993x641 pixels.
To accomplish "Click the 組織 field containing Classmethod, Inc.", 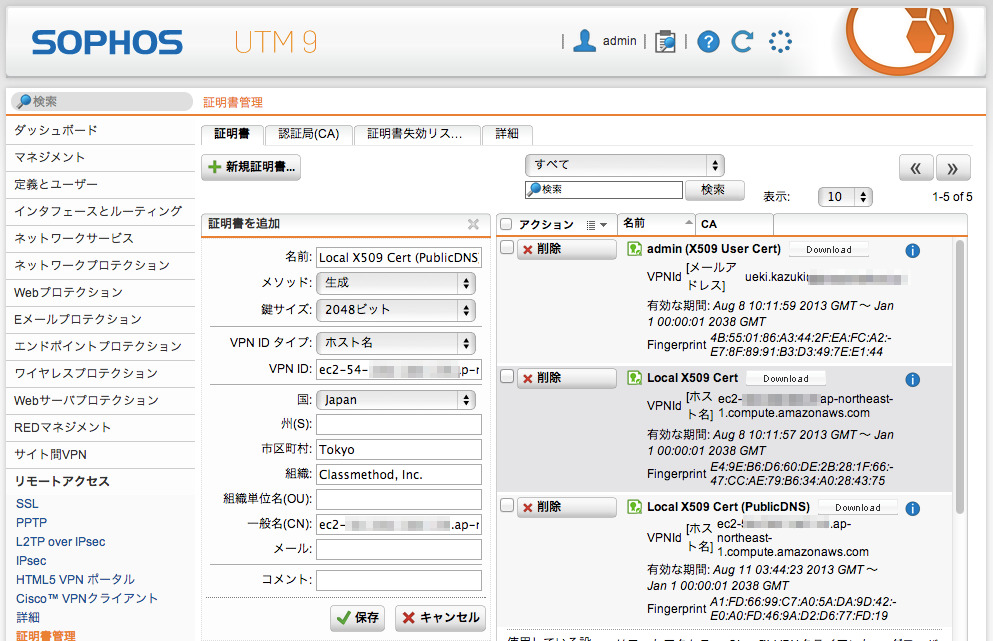I will pyautogui.click(x=399, y=475).
